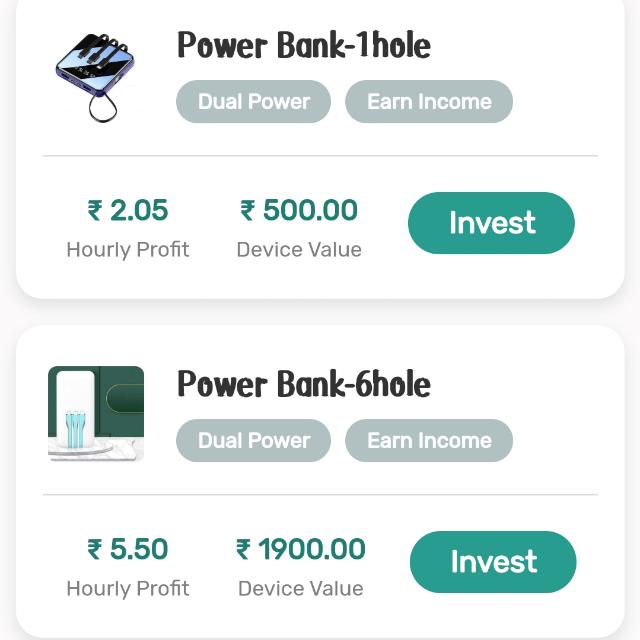640x640 pixels.
Task: Click Hourly Profit label under ₹ 2.05
Action: pyautogui.click(x=128, y=250)
